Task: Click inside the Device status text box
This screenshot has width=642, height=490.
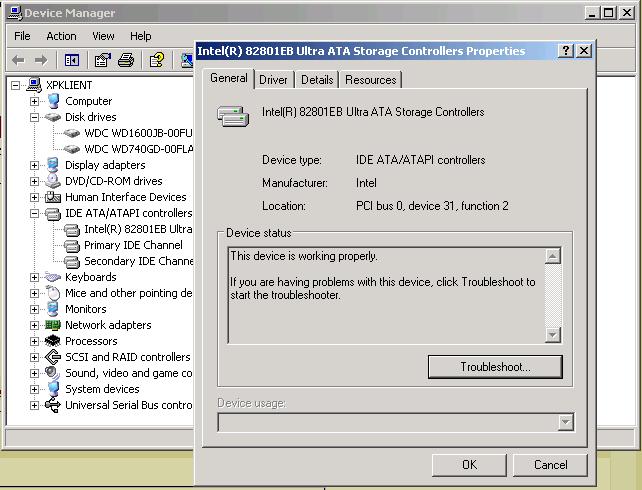Action: (x=386, y=295)
